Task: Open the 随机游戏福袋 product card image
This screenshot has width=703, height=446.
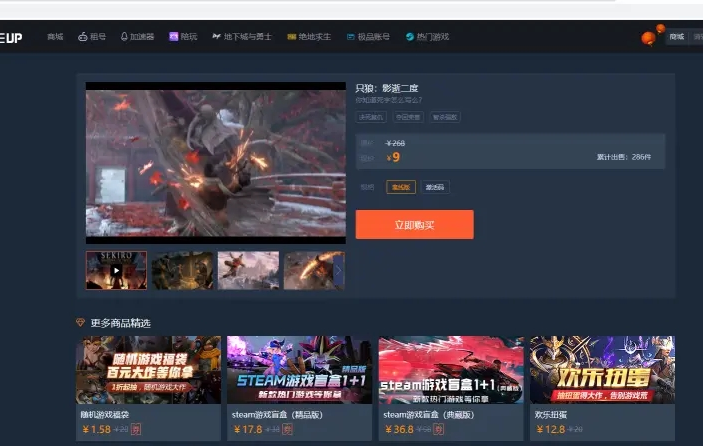Action: click(148, 370)
